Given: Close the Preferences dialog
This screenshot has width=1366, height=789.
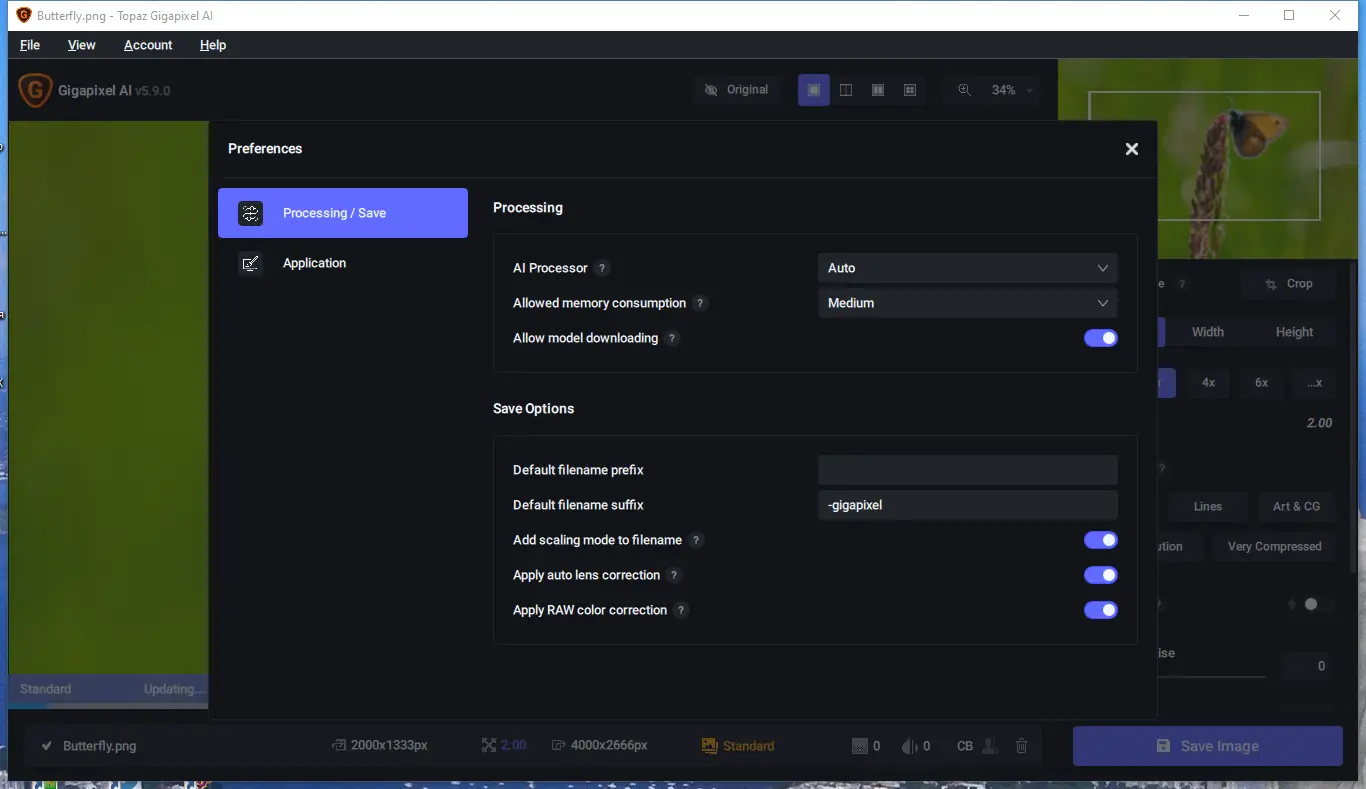Looking at the screenshot, I should point(1132,149).
